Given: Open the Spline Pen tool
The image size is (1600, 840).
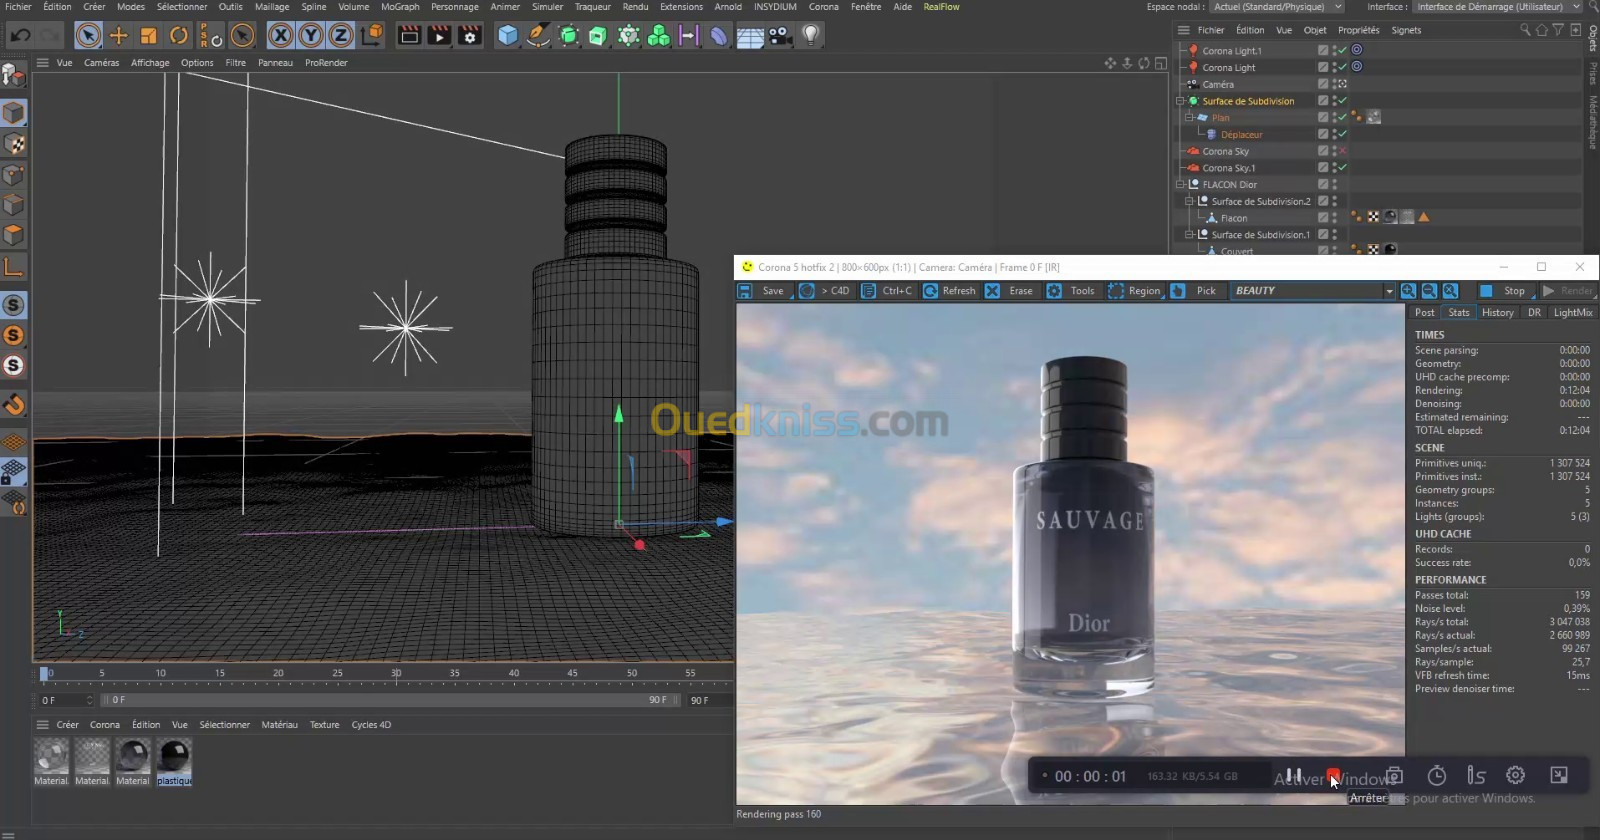Looking at the screenshot, I should pos(538,36).
